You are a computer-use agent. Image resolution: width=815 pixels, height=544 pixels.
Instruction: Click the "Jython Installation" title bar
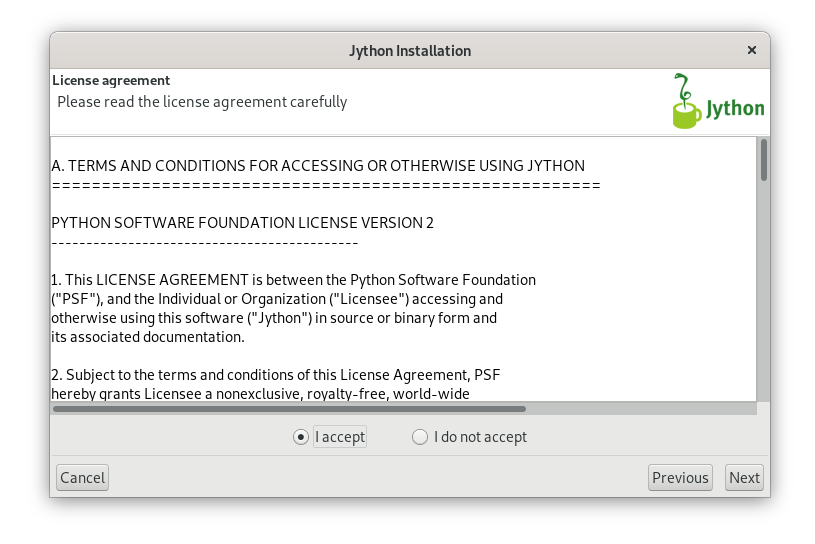click(410, 50)
